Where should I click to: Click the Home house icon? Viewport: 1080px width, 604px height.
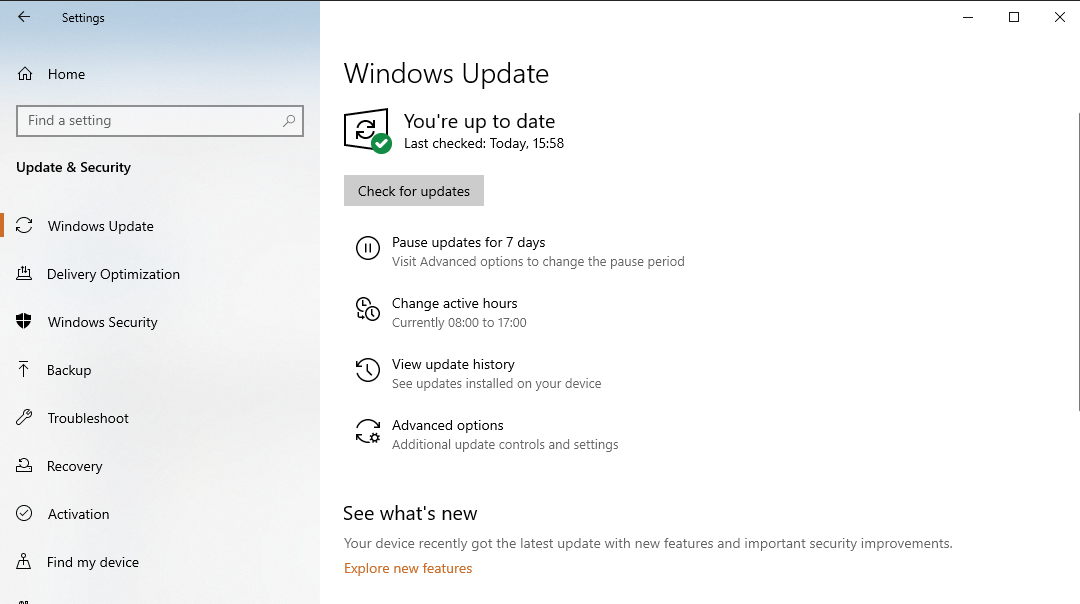[x=25, y=74]
